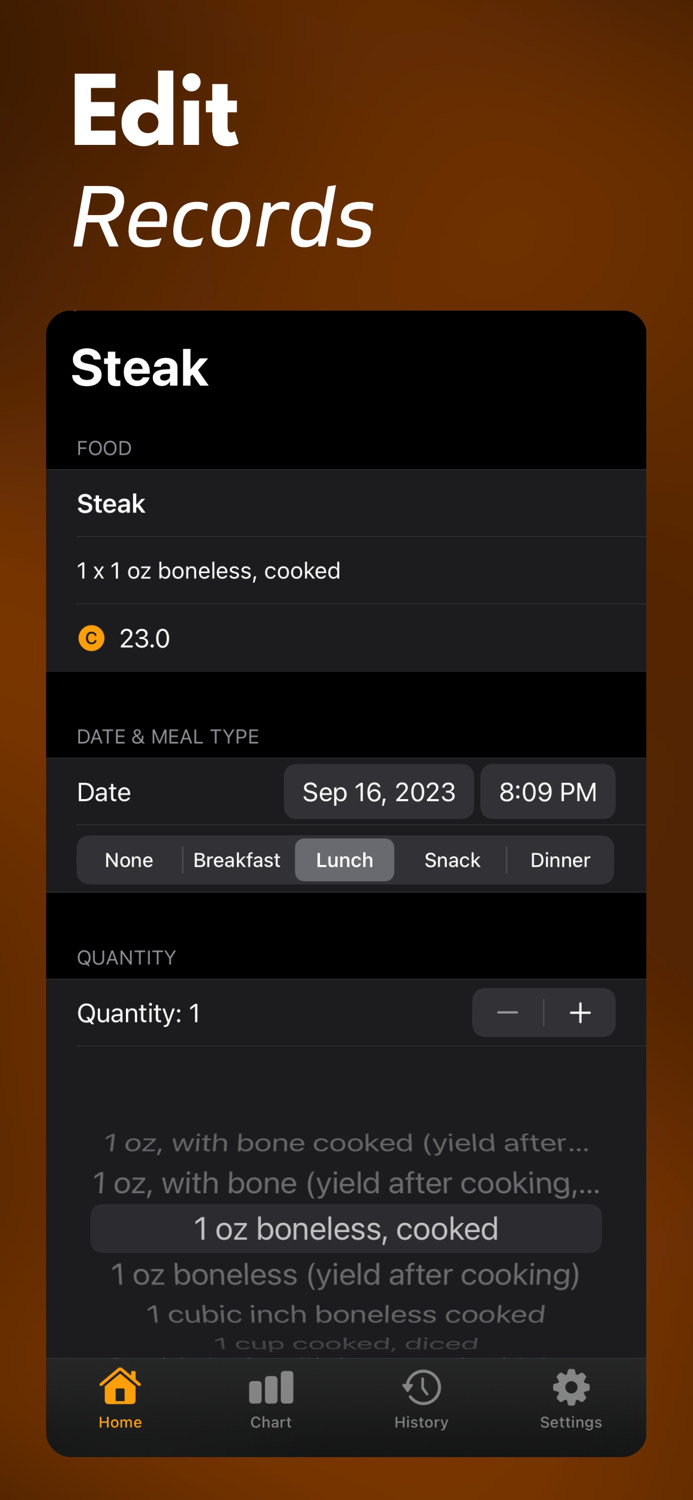This screenshot has width=693, height=1500.
Task: Choose Snack as the meal type
Action: click(x=452, y=860)
